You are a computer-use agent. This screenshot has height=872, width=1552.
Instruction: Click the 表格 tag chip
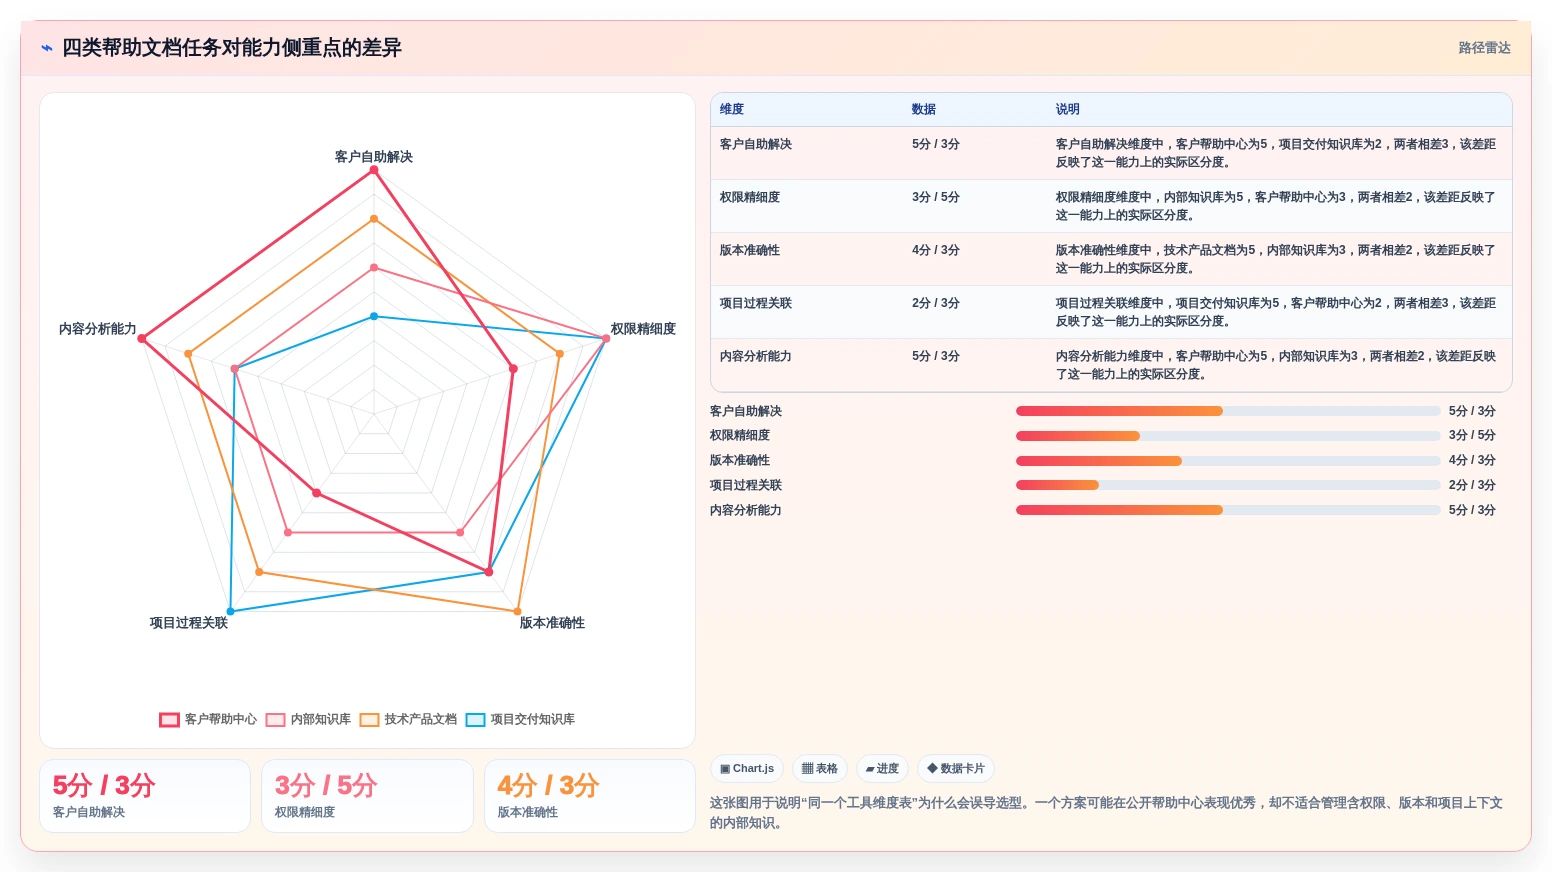click(x=820, y=769)
